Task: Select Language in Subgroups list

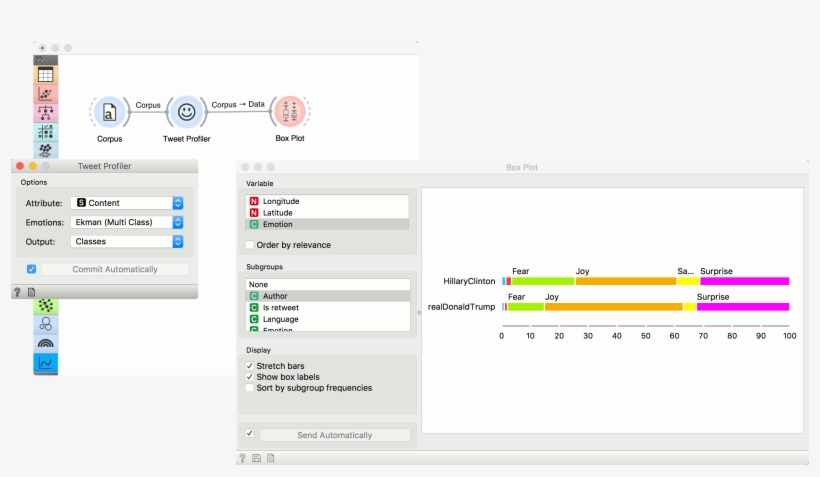Action: [x=328, y=319]
